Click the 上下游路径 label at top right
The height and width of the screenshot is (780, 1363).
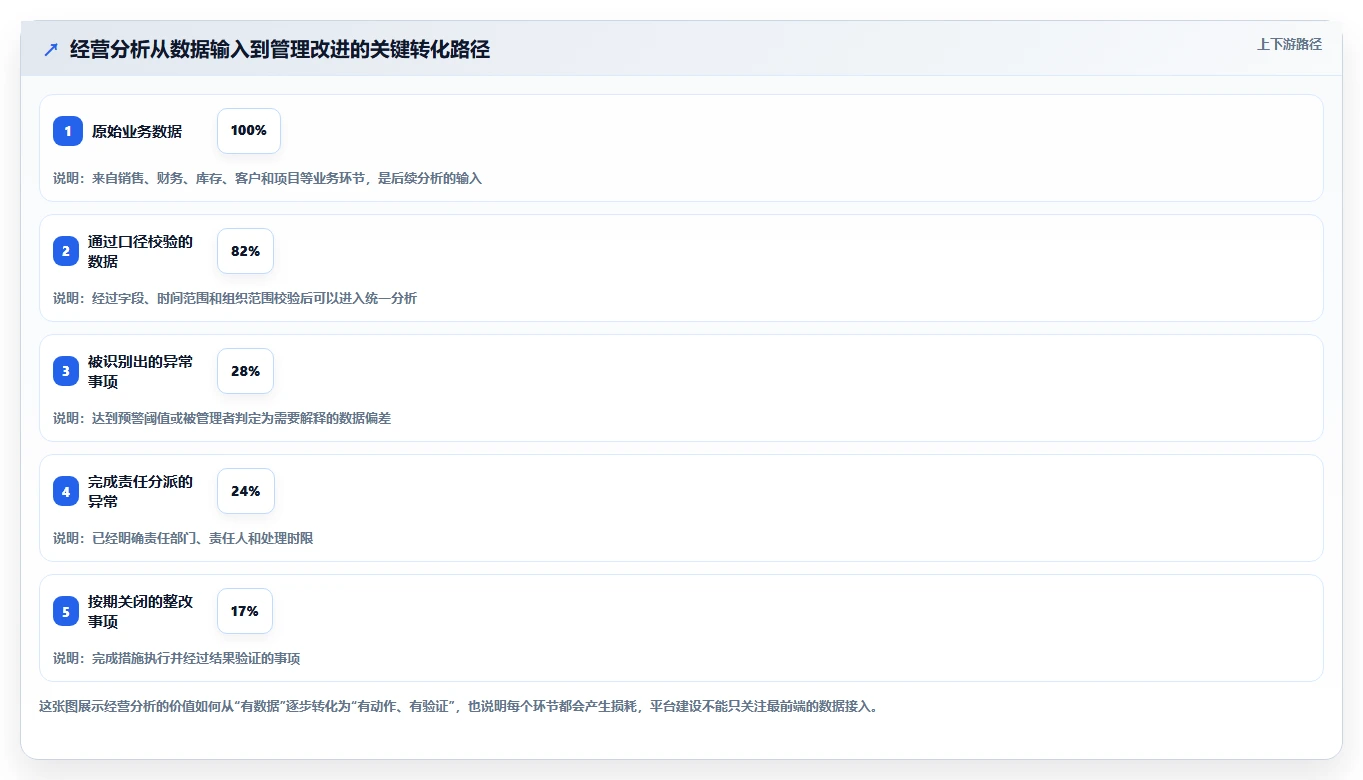point(1289,44)
